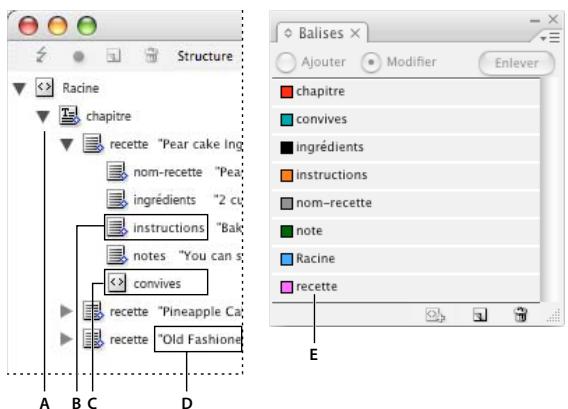Click the trash icon in Structure toolbar
This screenshot has width=568, height=409.
151,55
